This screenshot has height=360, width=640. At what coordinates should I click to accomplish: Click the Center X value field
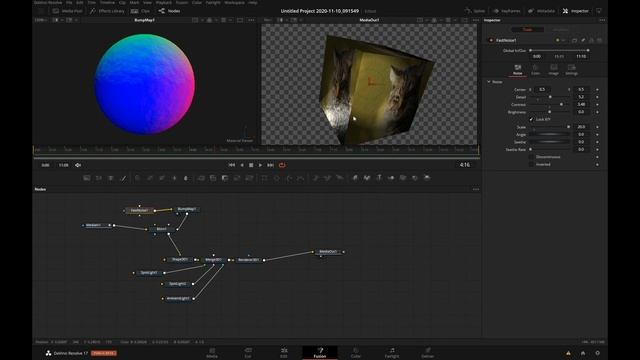[542, 89]
